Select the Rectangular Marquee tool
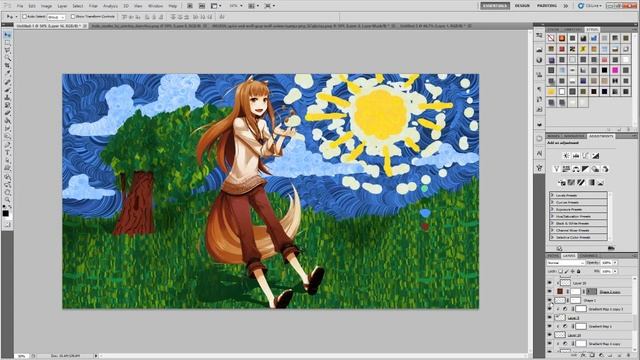This screenshot has height=360, width=640. [7, 43]
